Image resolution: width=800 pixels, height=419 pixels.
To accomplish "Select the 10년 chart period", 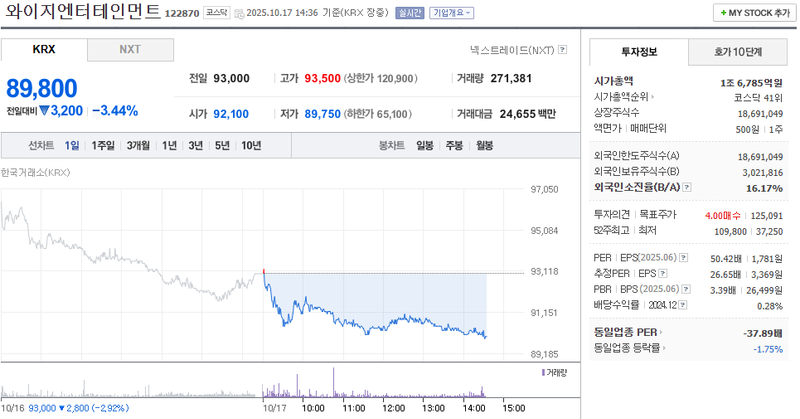I will point(251,145).
